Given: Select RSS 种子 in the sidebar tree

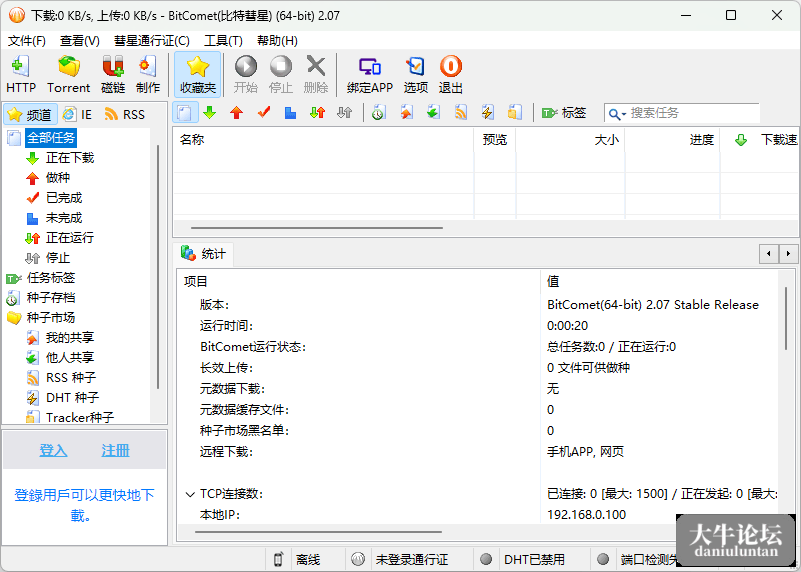Looking at the screenshot, I should coord(71,377).
